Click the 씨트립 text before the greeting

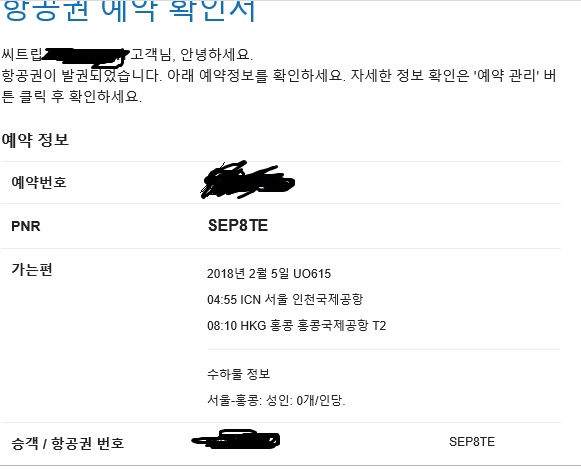click(x=22, y=55)
